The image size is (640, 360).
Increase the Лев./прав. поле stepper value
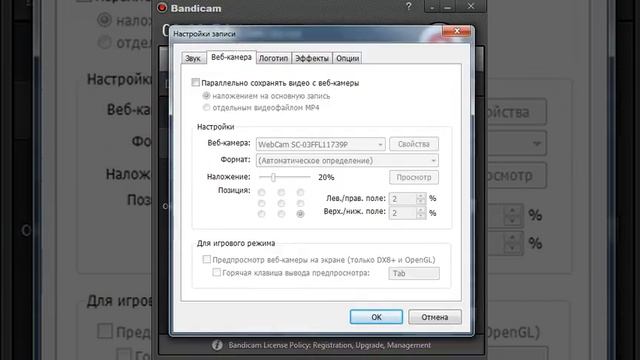click(421, 196)
